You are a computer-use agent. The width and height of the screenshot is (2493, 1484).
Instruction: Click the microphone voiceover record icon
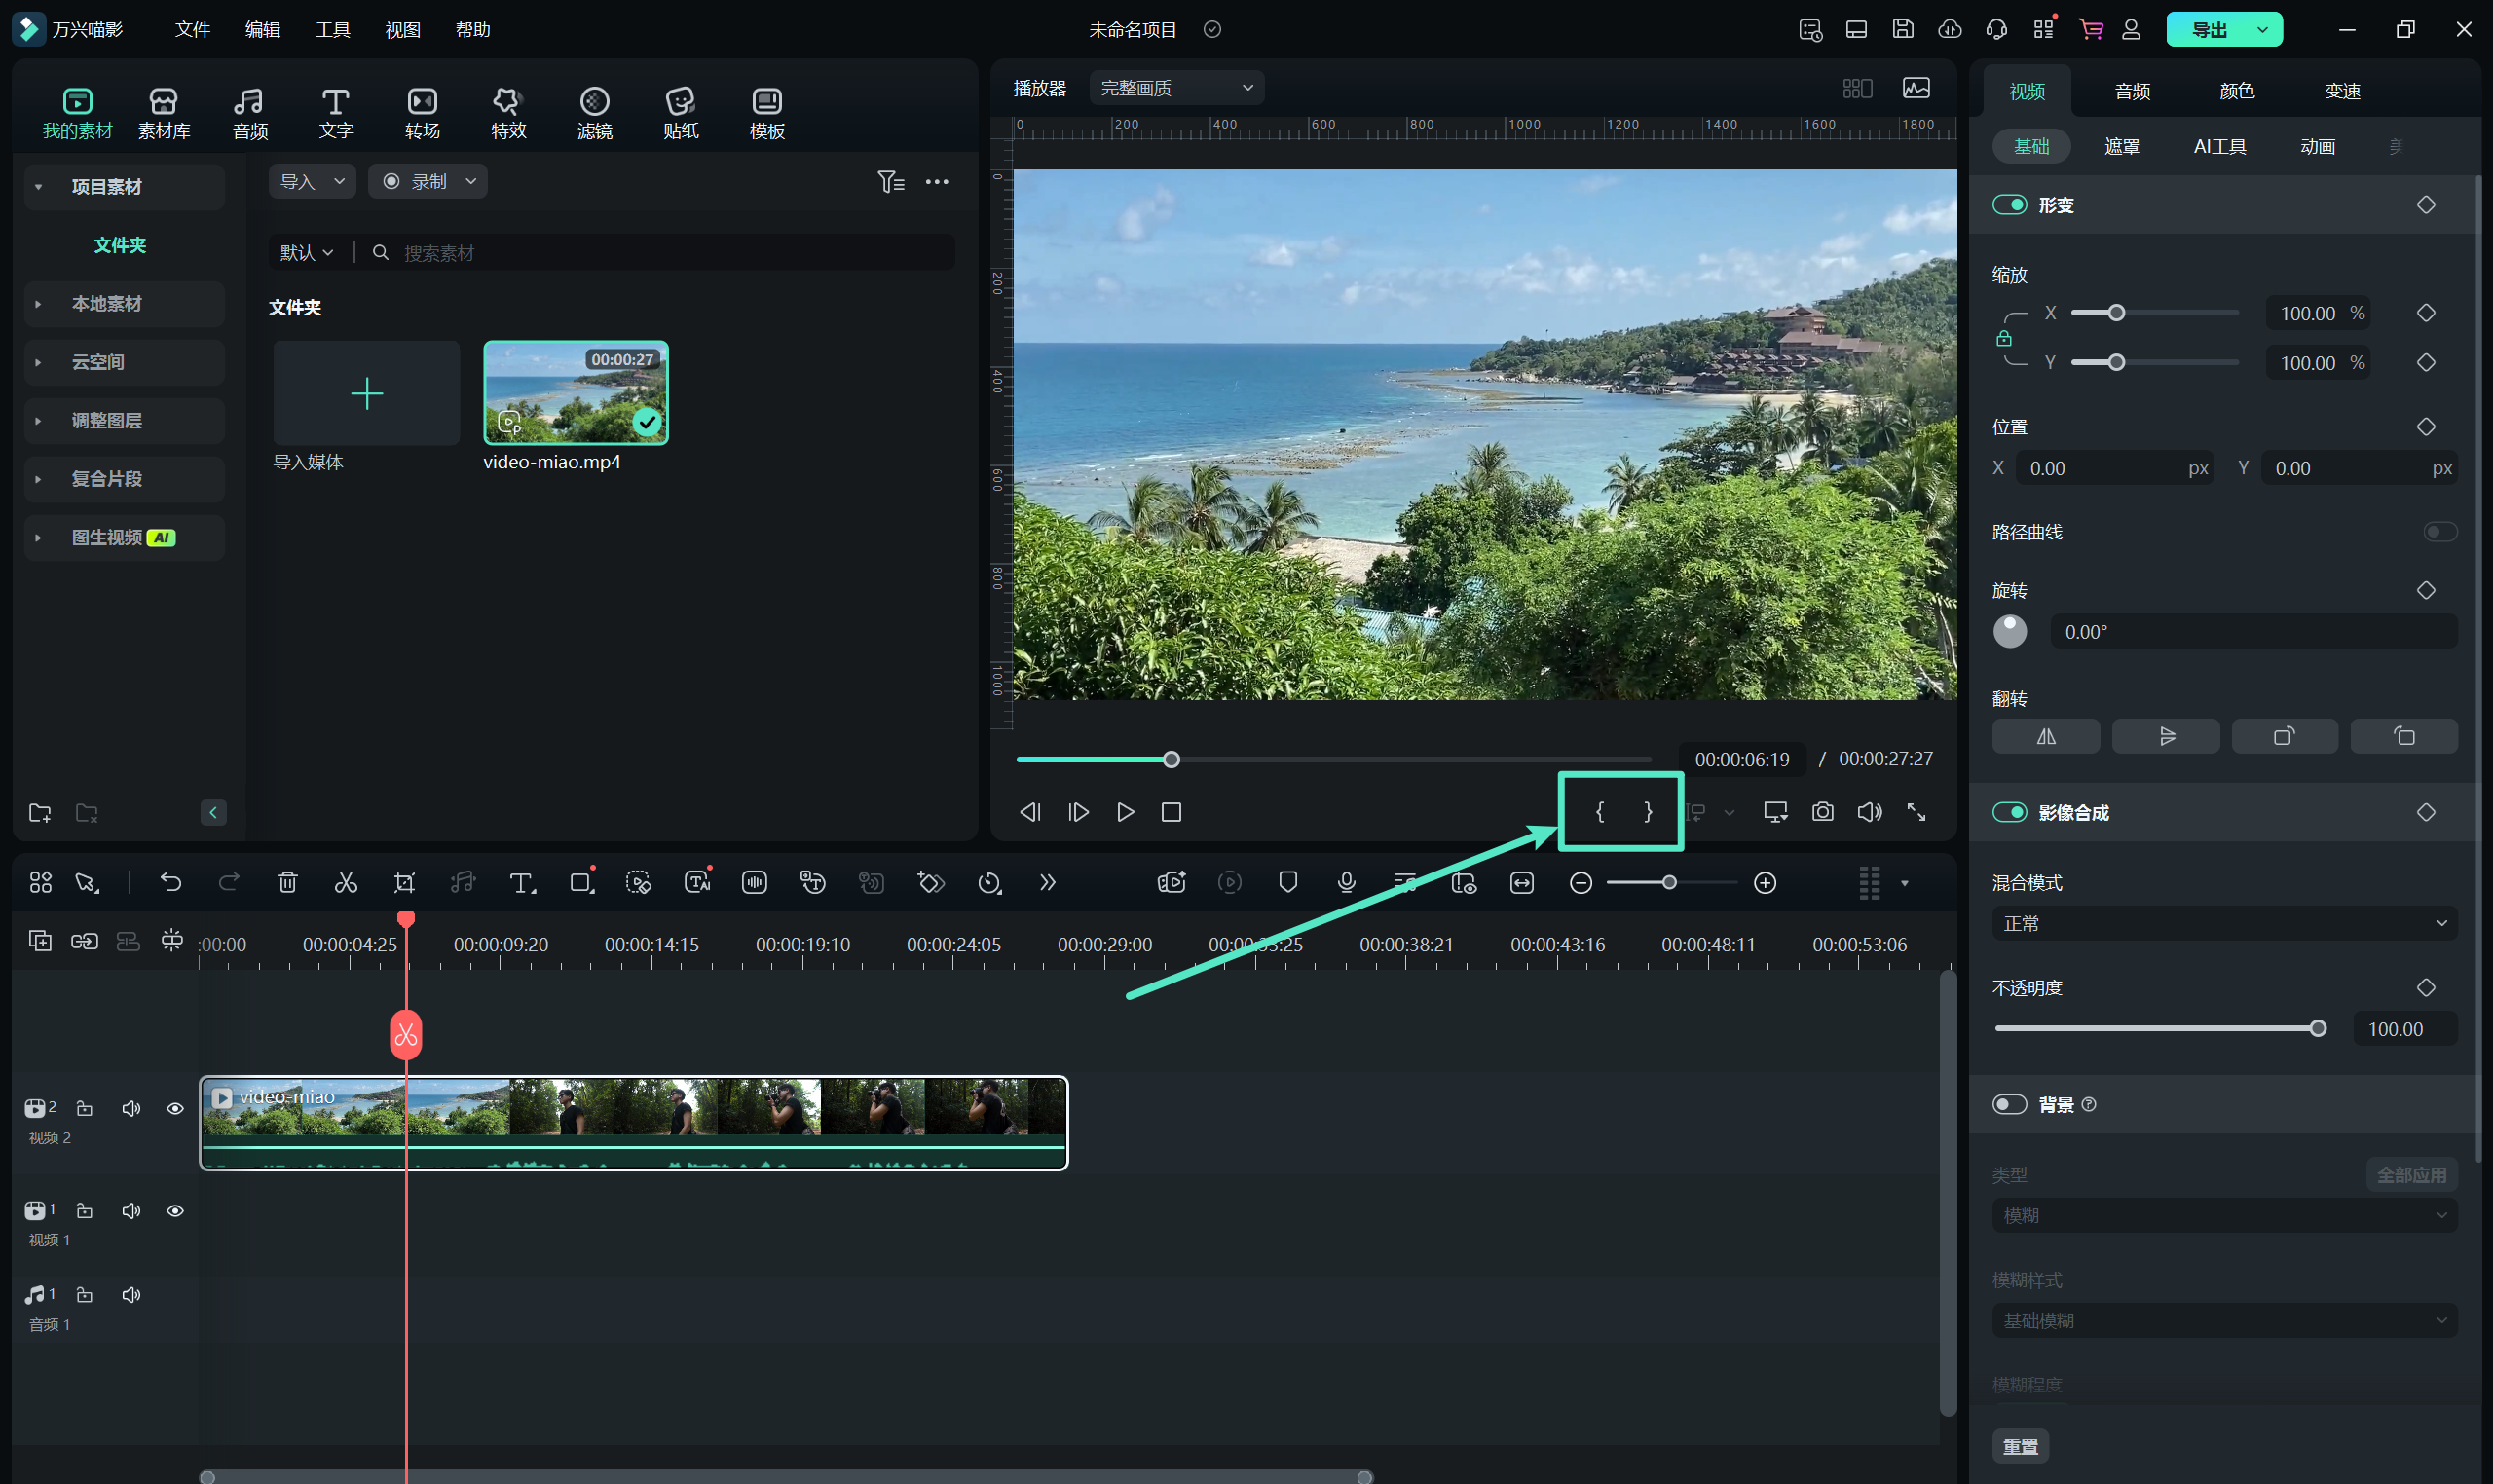tap(1346, 882)
